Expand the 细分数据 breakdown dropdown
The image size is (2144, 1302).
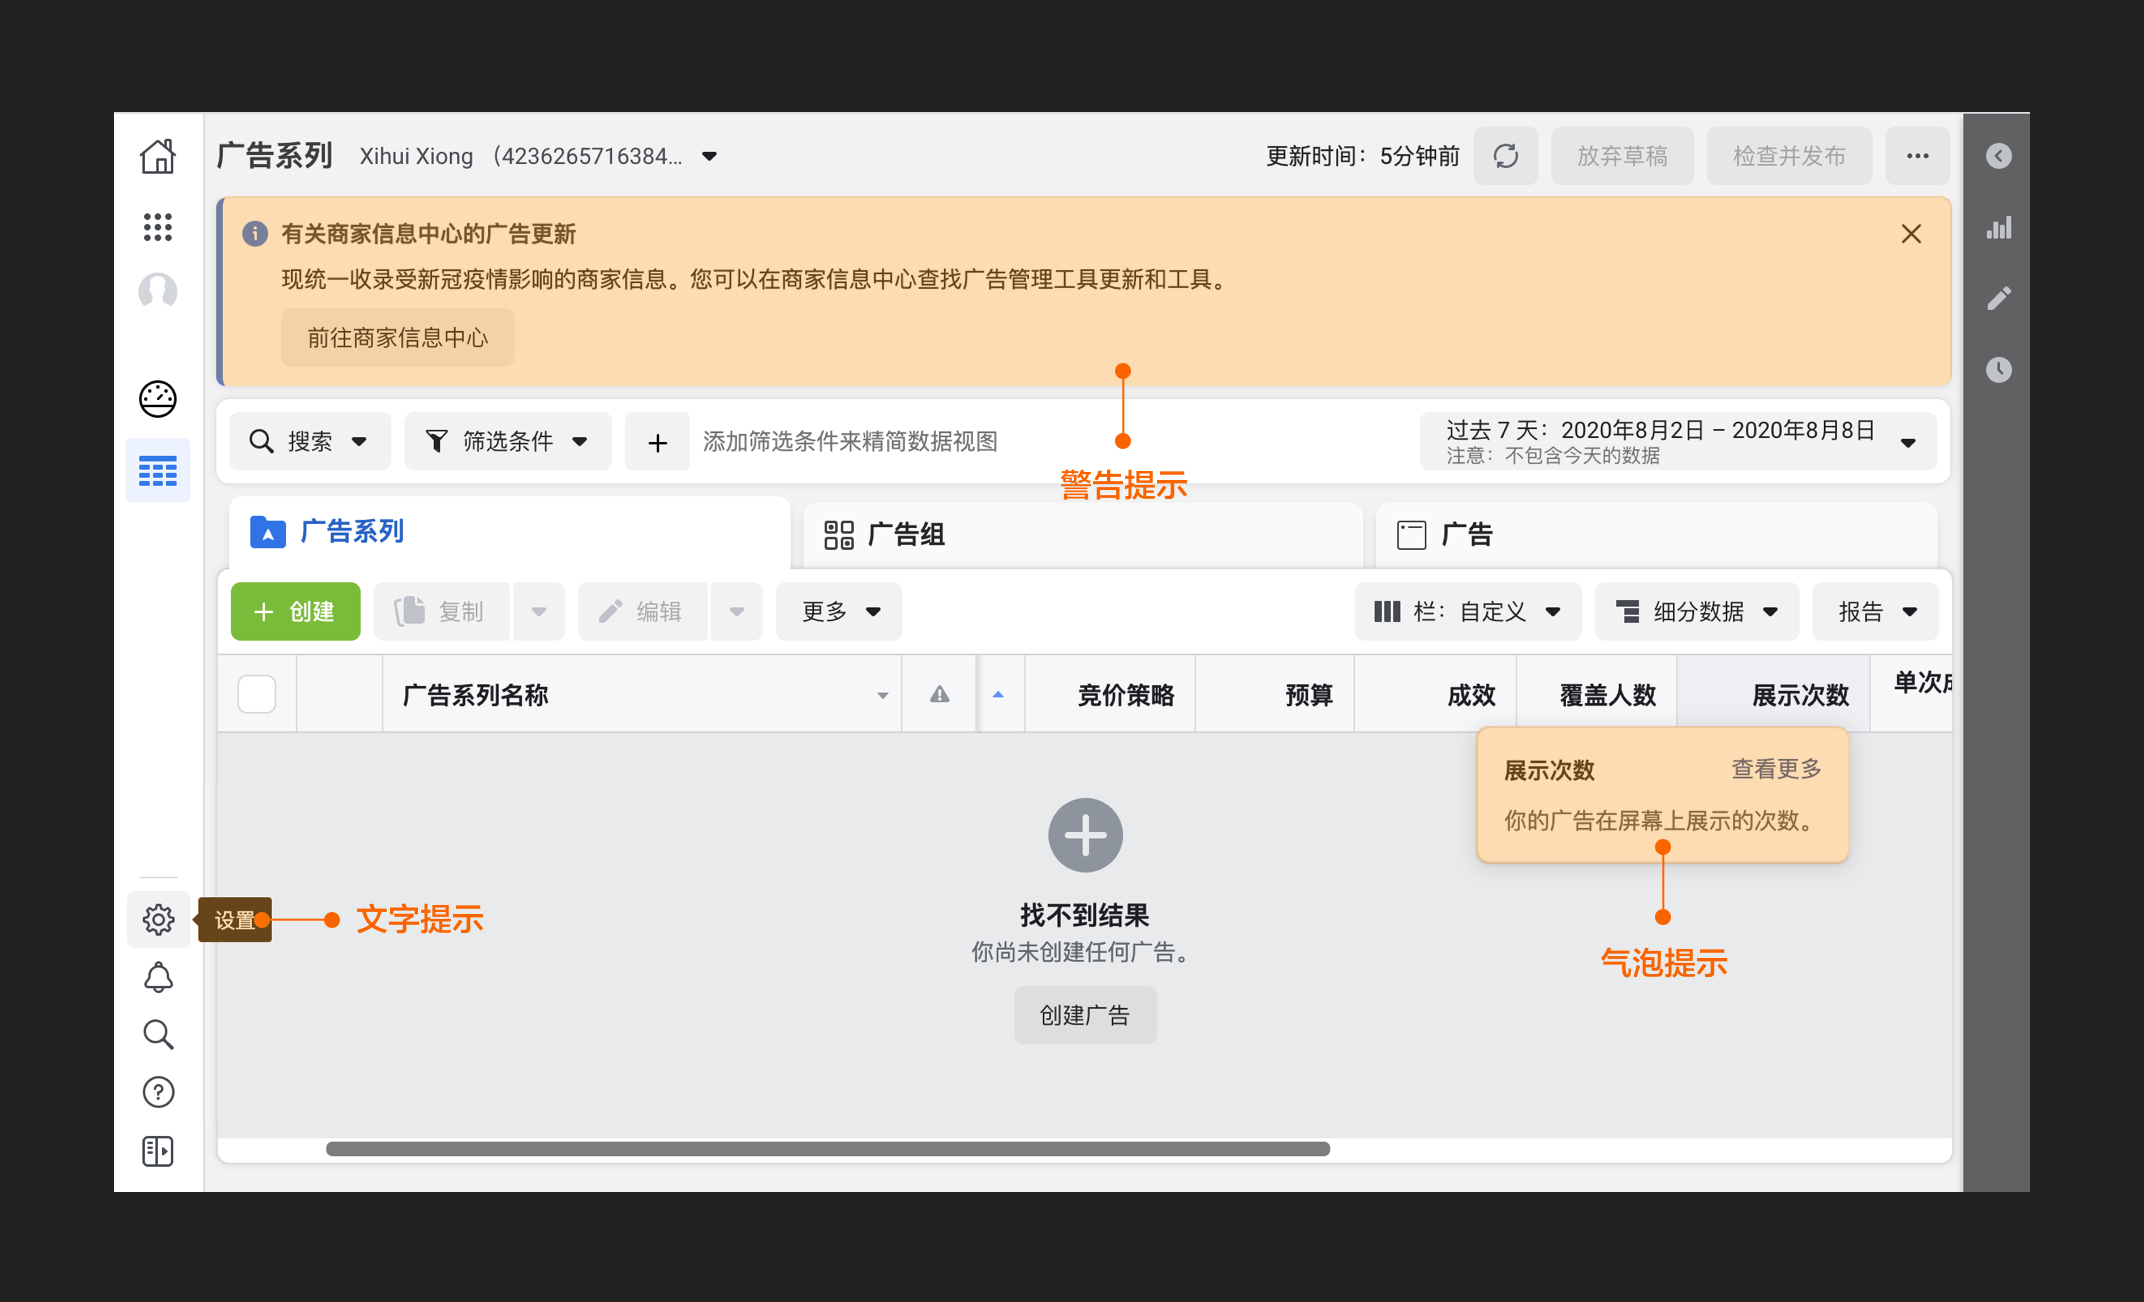click(x=1696, y=611)
